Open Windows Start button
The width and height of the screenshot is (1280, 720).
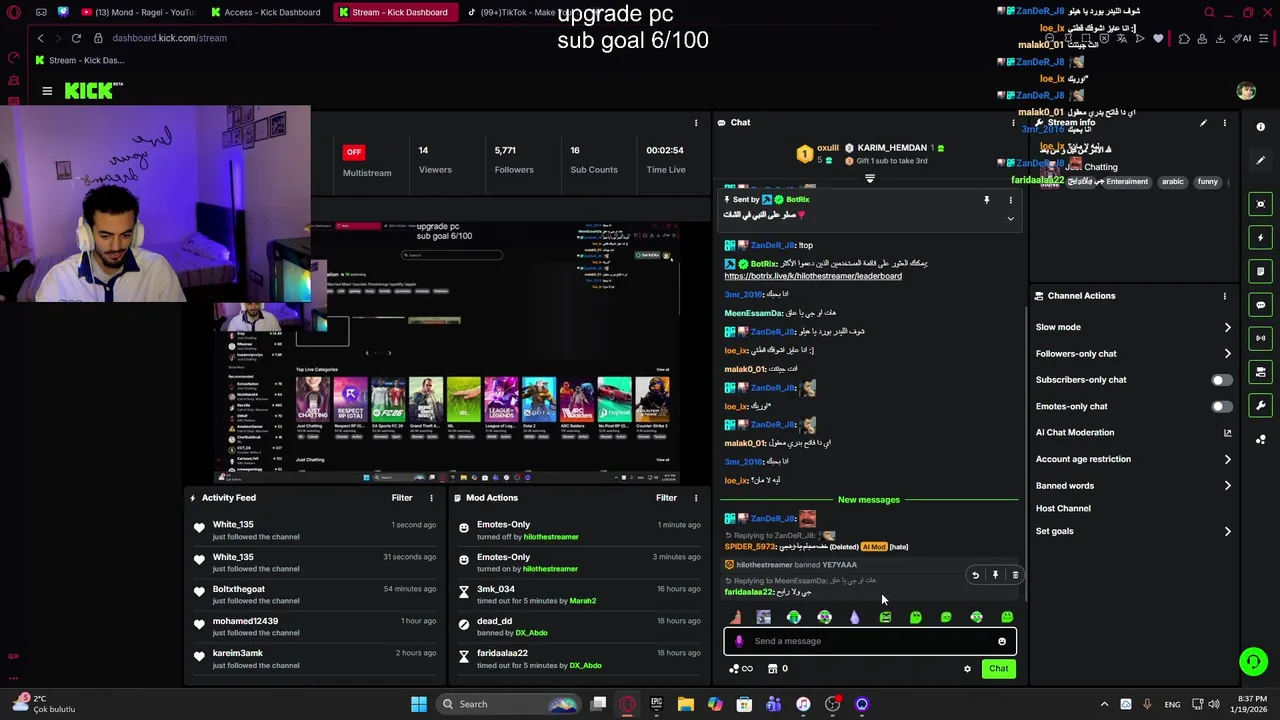[x=419, y=704]
